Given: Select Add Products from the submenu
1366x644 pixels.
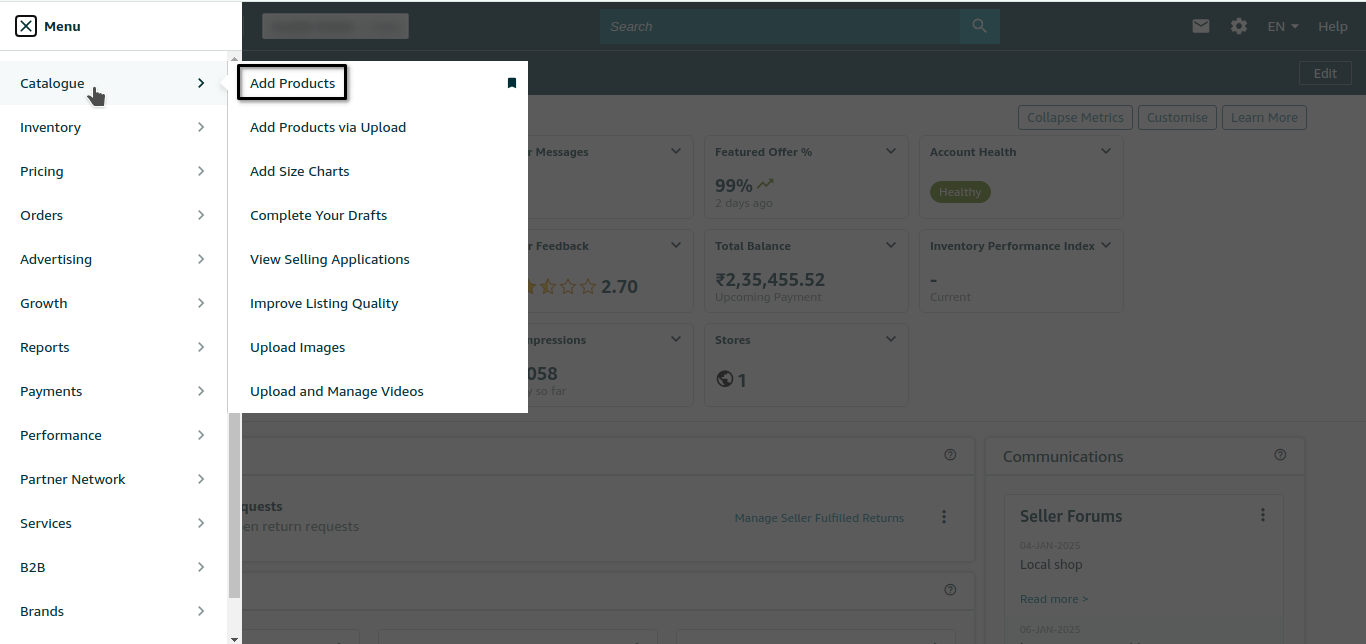Looking at the screenshot, I should click(x=292, y=83).
